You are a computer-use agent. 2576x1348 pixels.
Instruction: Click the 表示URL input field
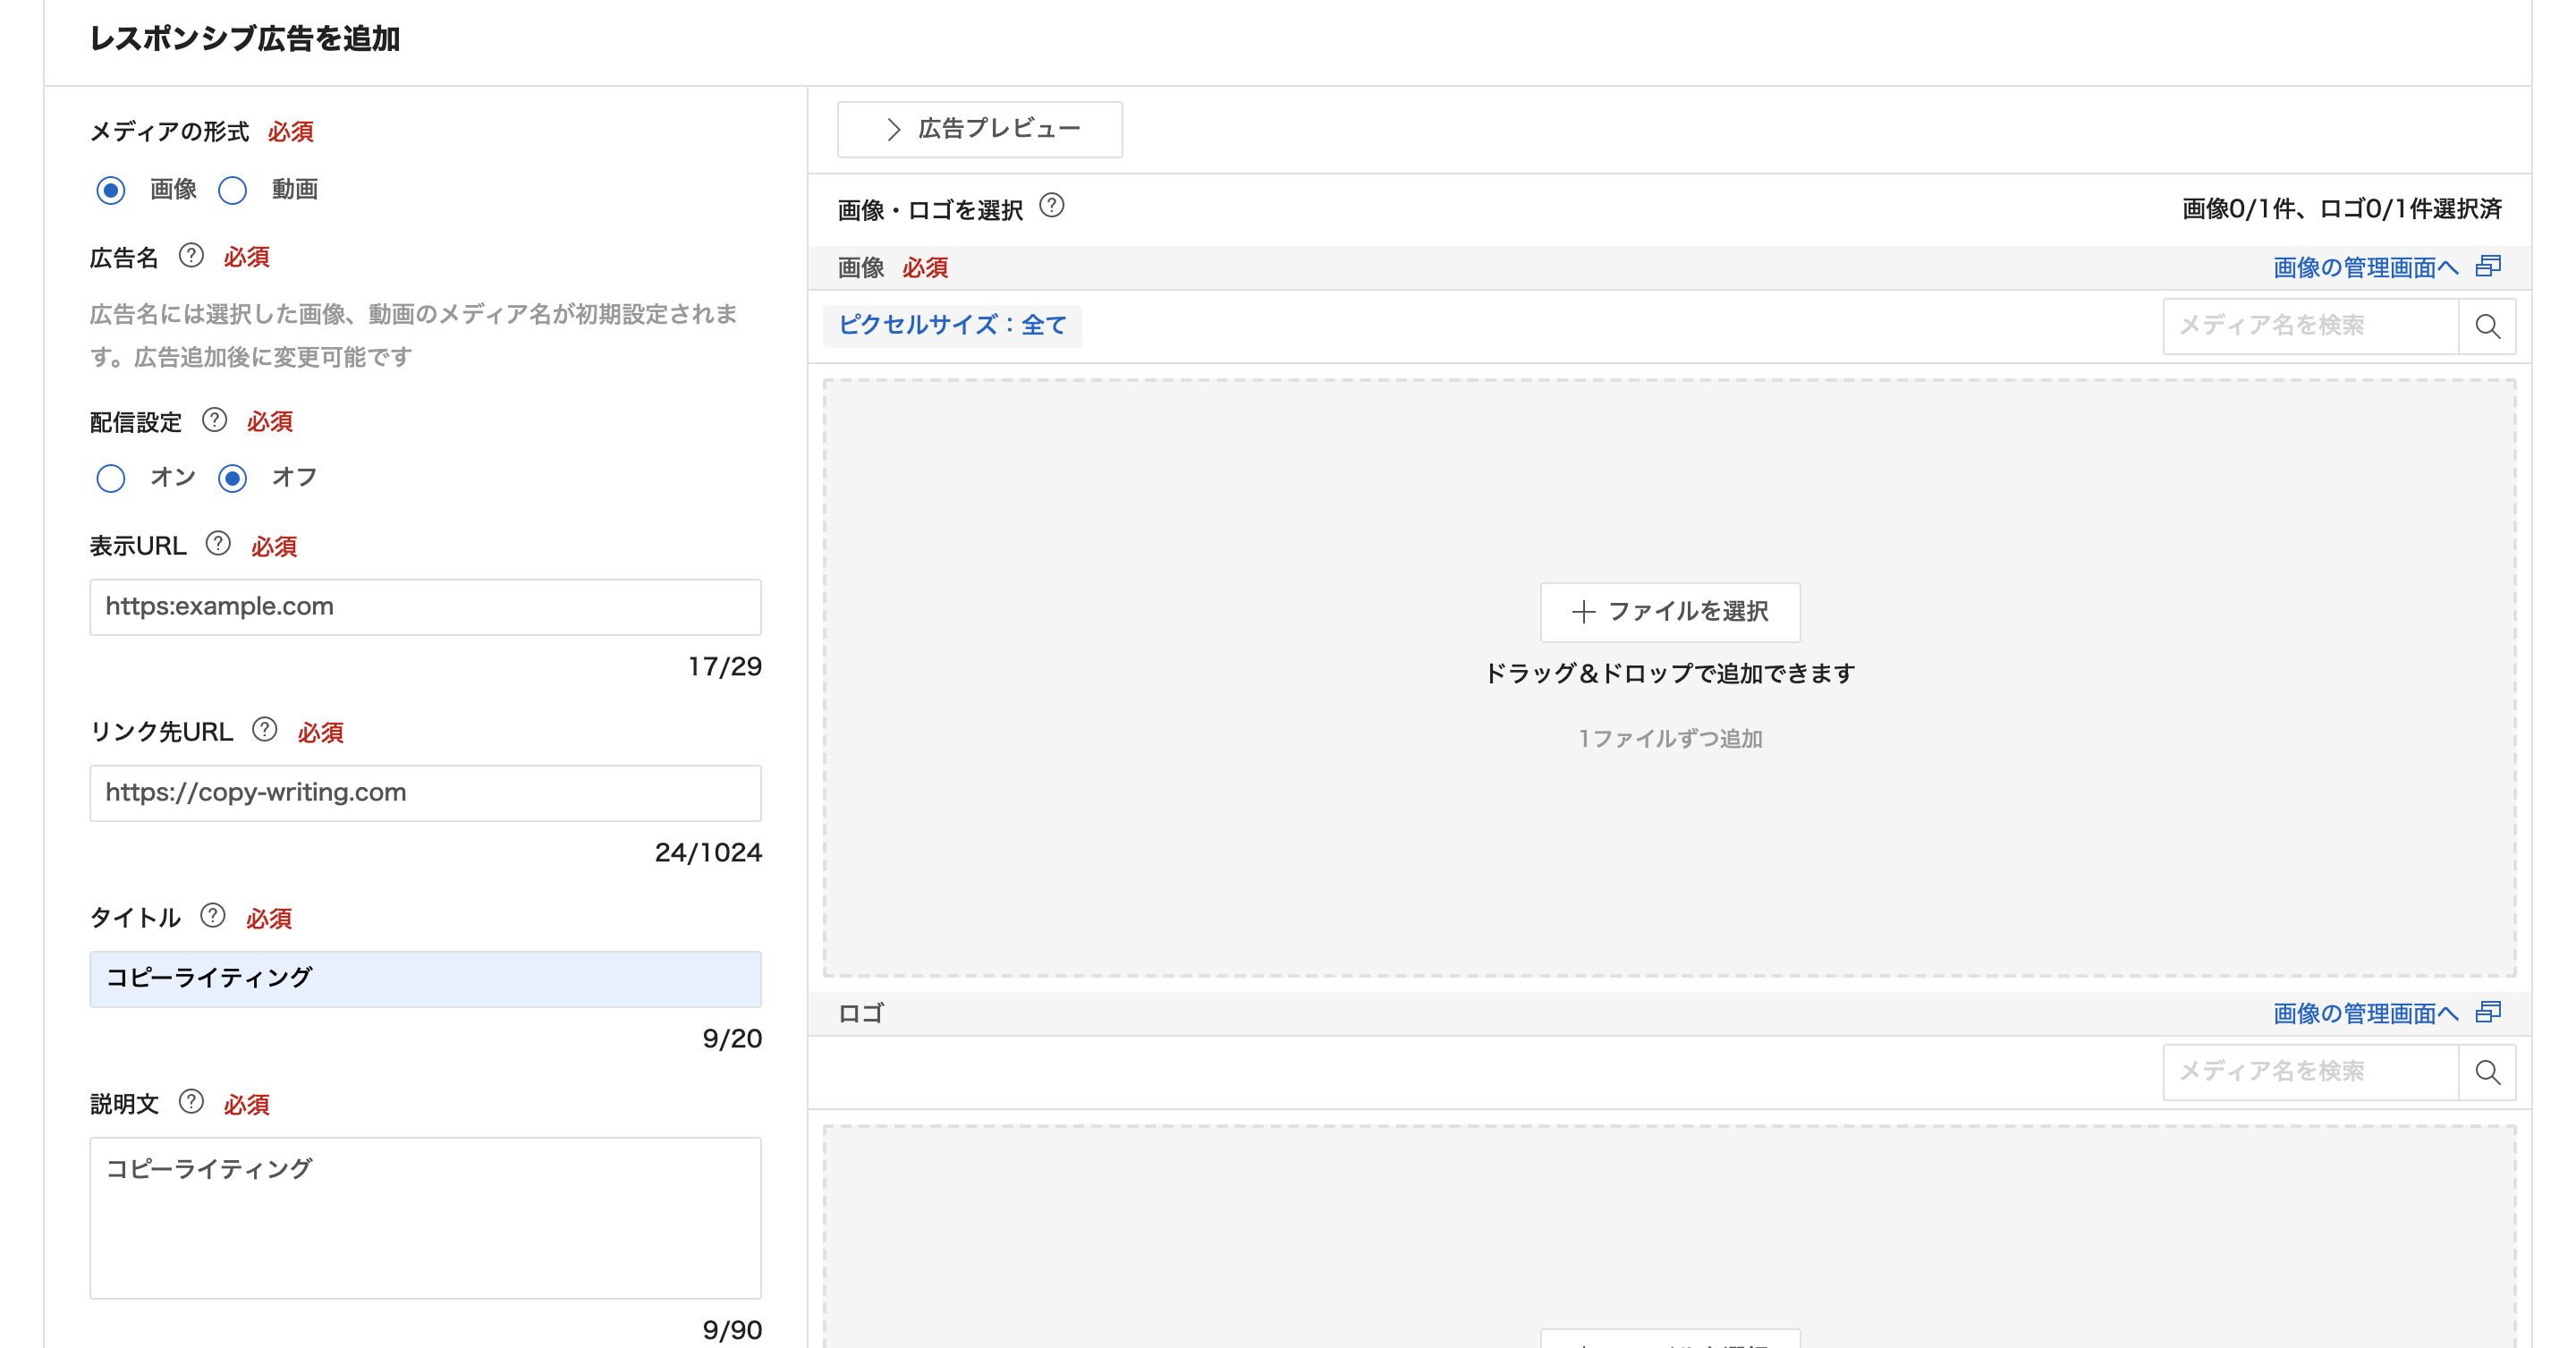425,607
